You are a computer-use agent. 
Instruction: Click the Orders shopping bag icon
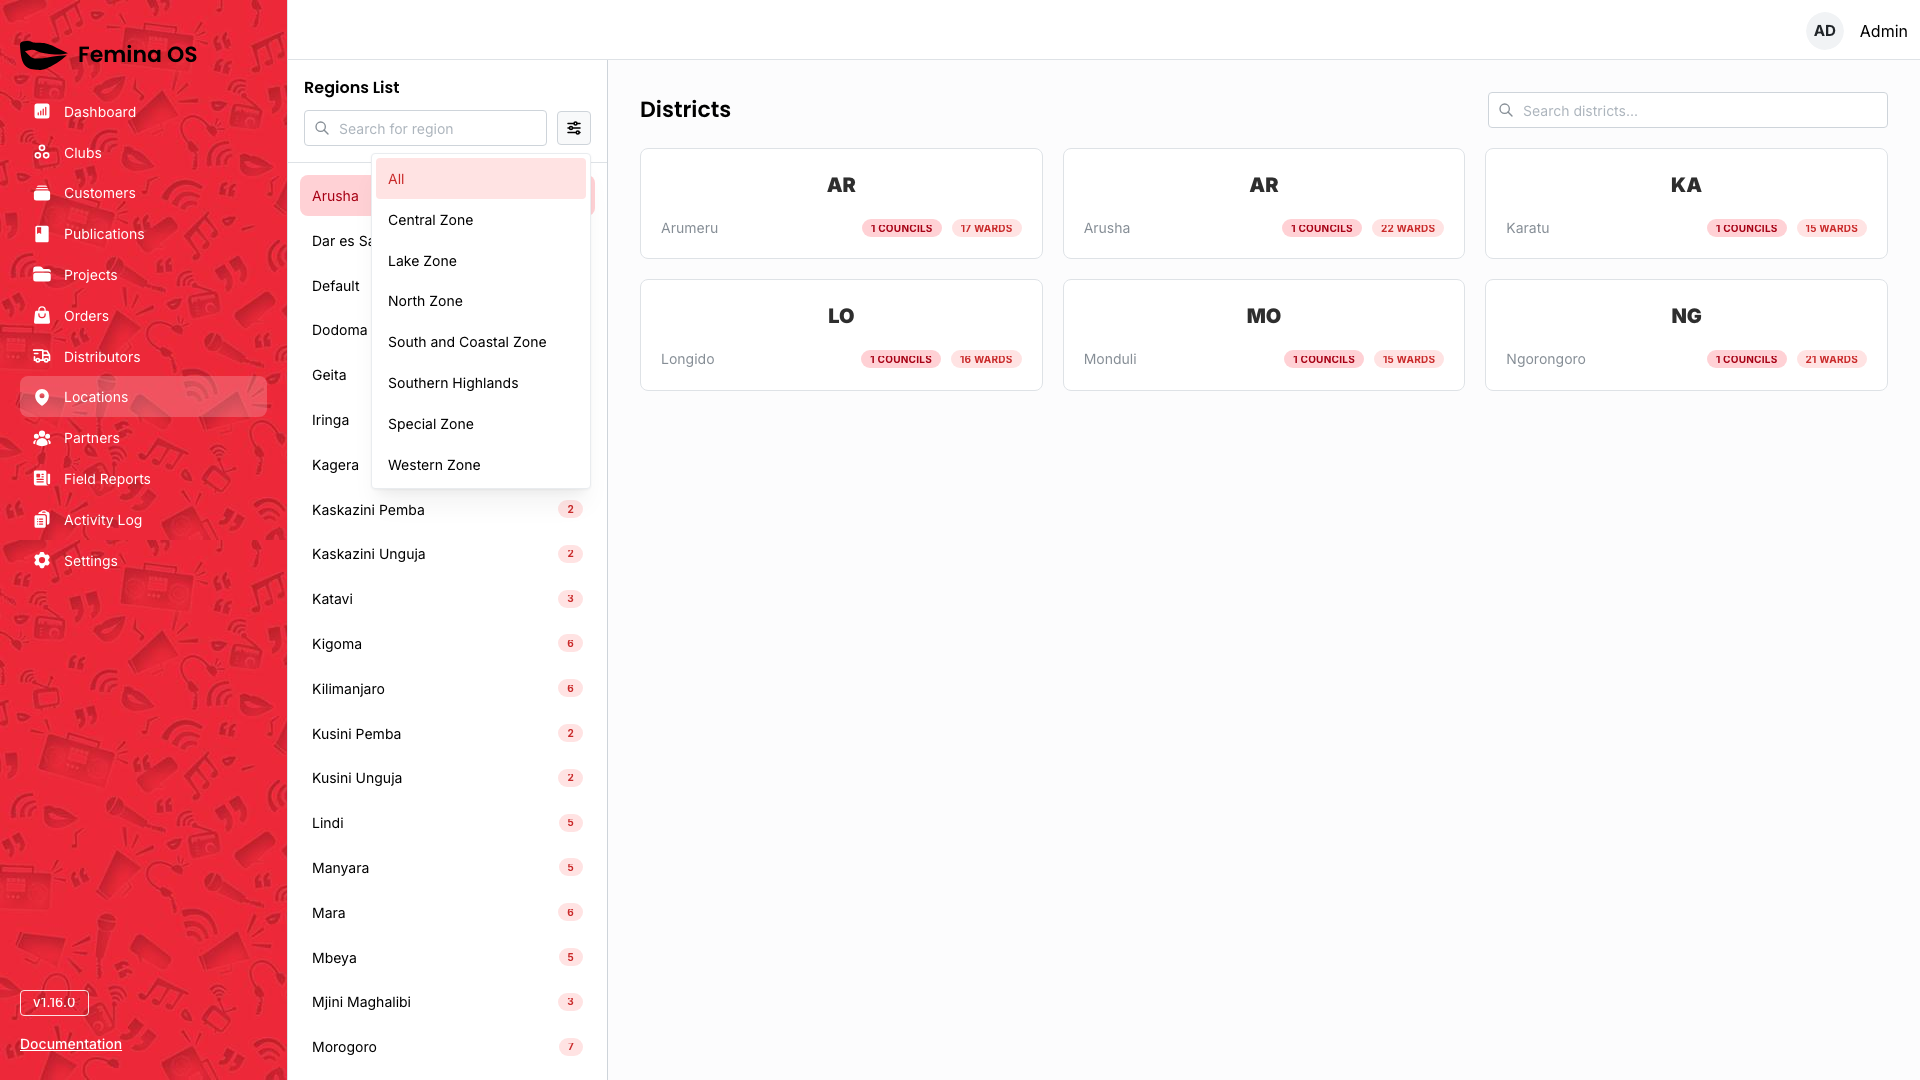[x=42, y=315]
